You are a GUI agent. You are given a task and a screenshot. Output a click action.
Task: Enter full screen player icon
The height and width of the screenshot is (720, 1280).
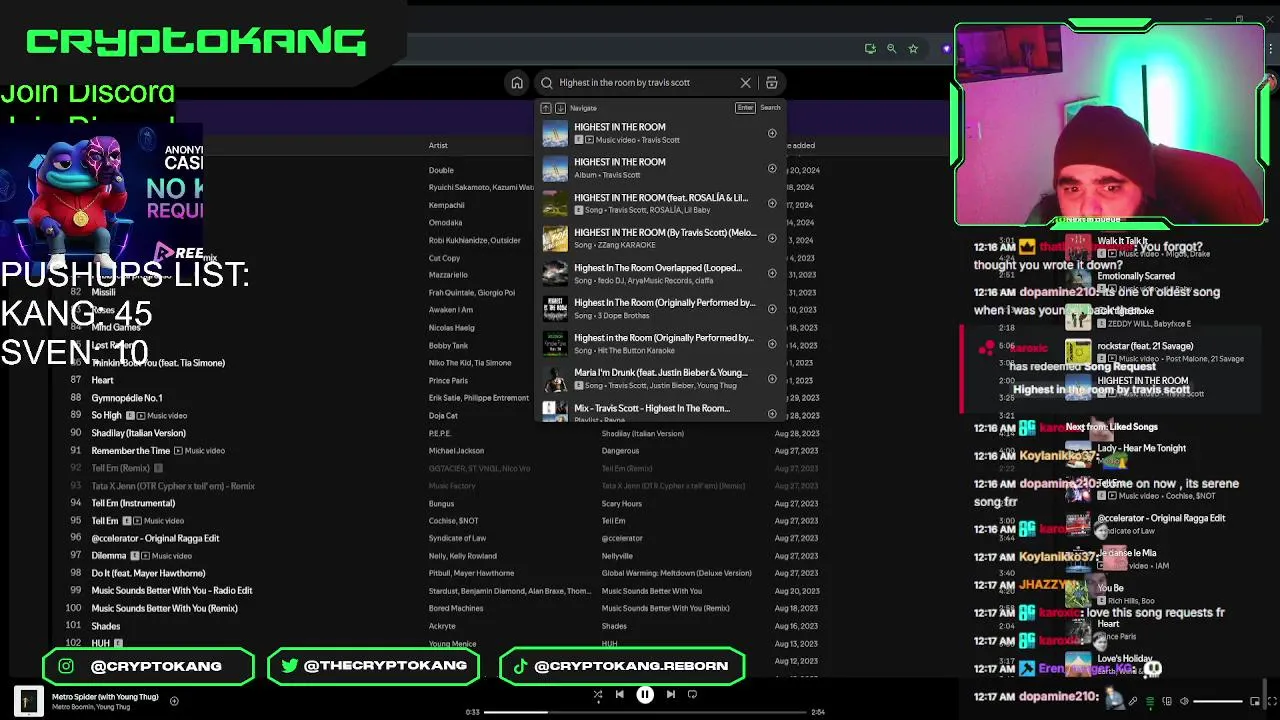point(1271,701)
